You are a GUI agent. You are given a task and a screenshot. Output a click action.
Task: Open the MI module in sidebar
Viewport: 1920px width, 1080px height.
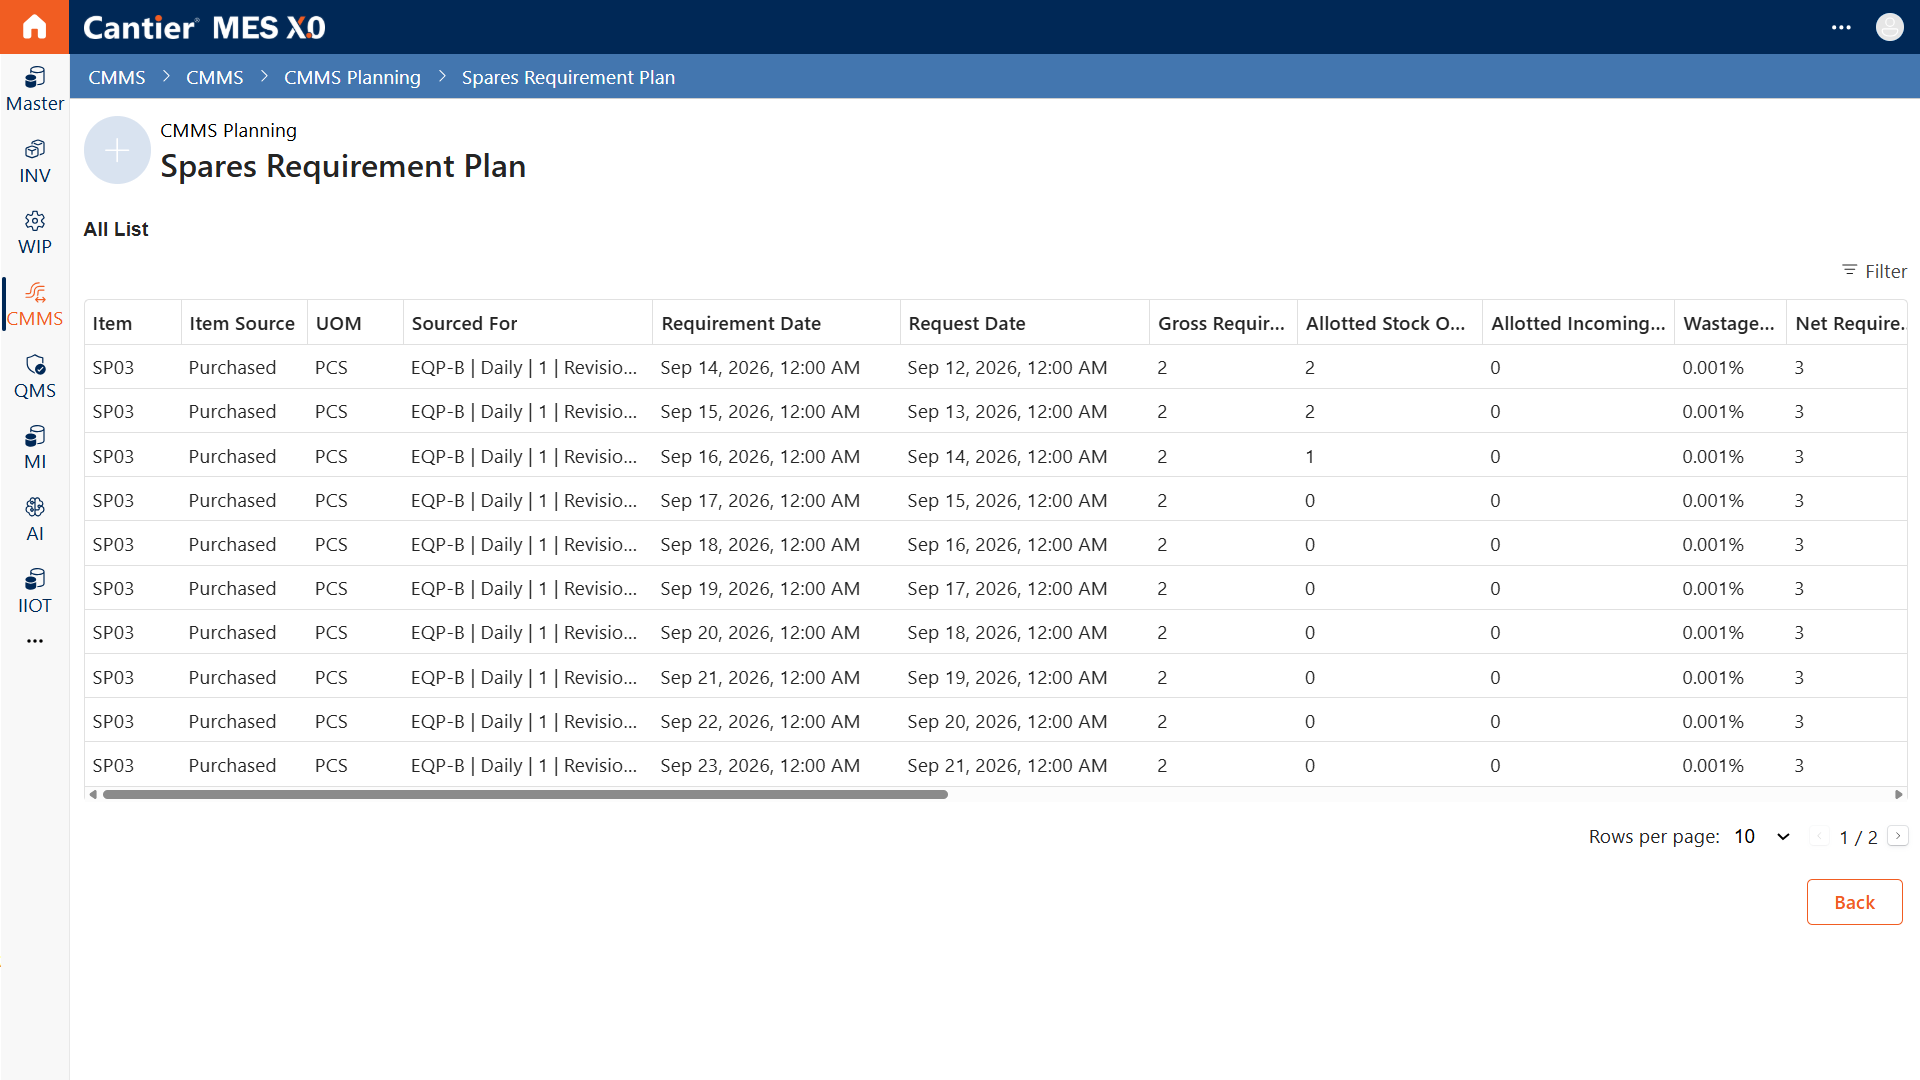(x=34, y=448)
